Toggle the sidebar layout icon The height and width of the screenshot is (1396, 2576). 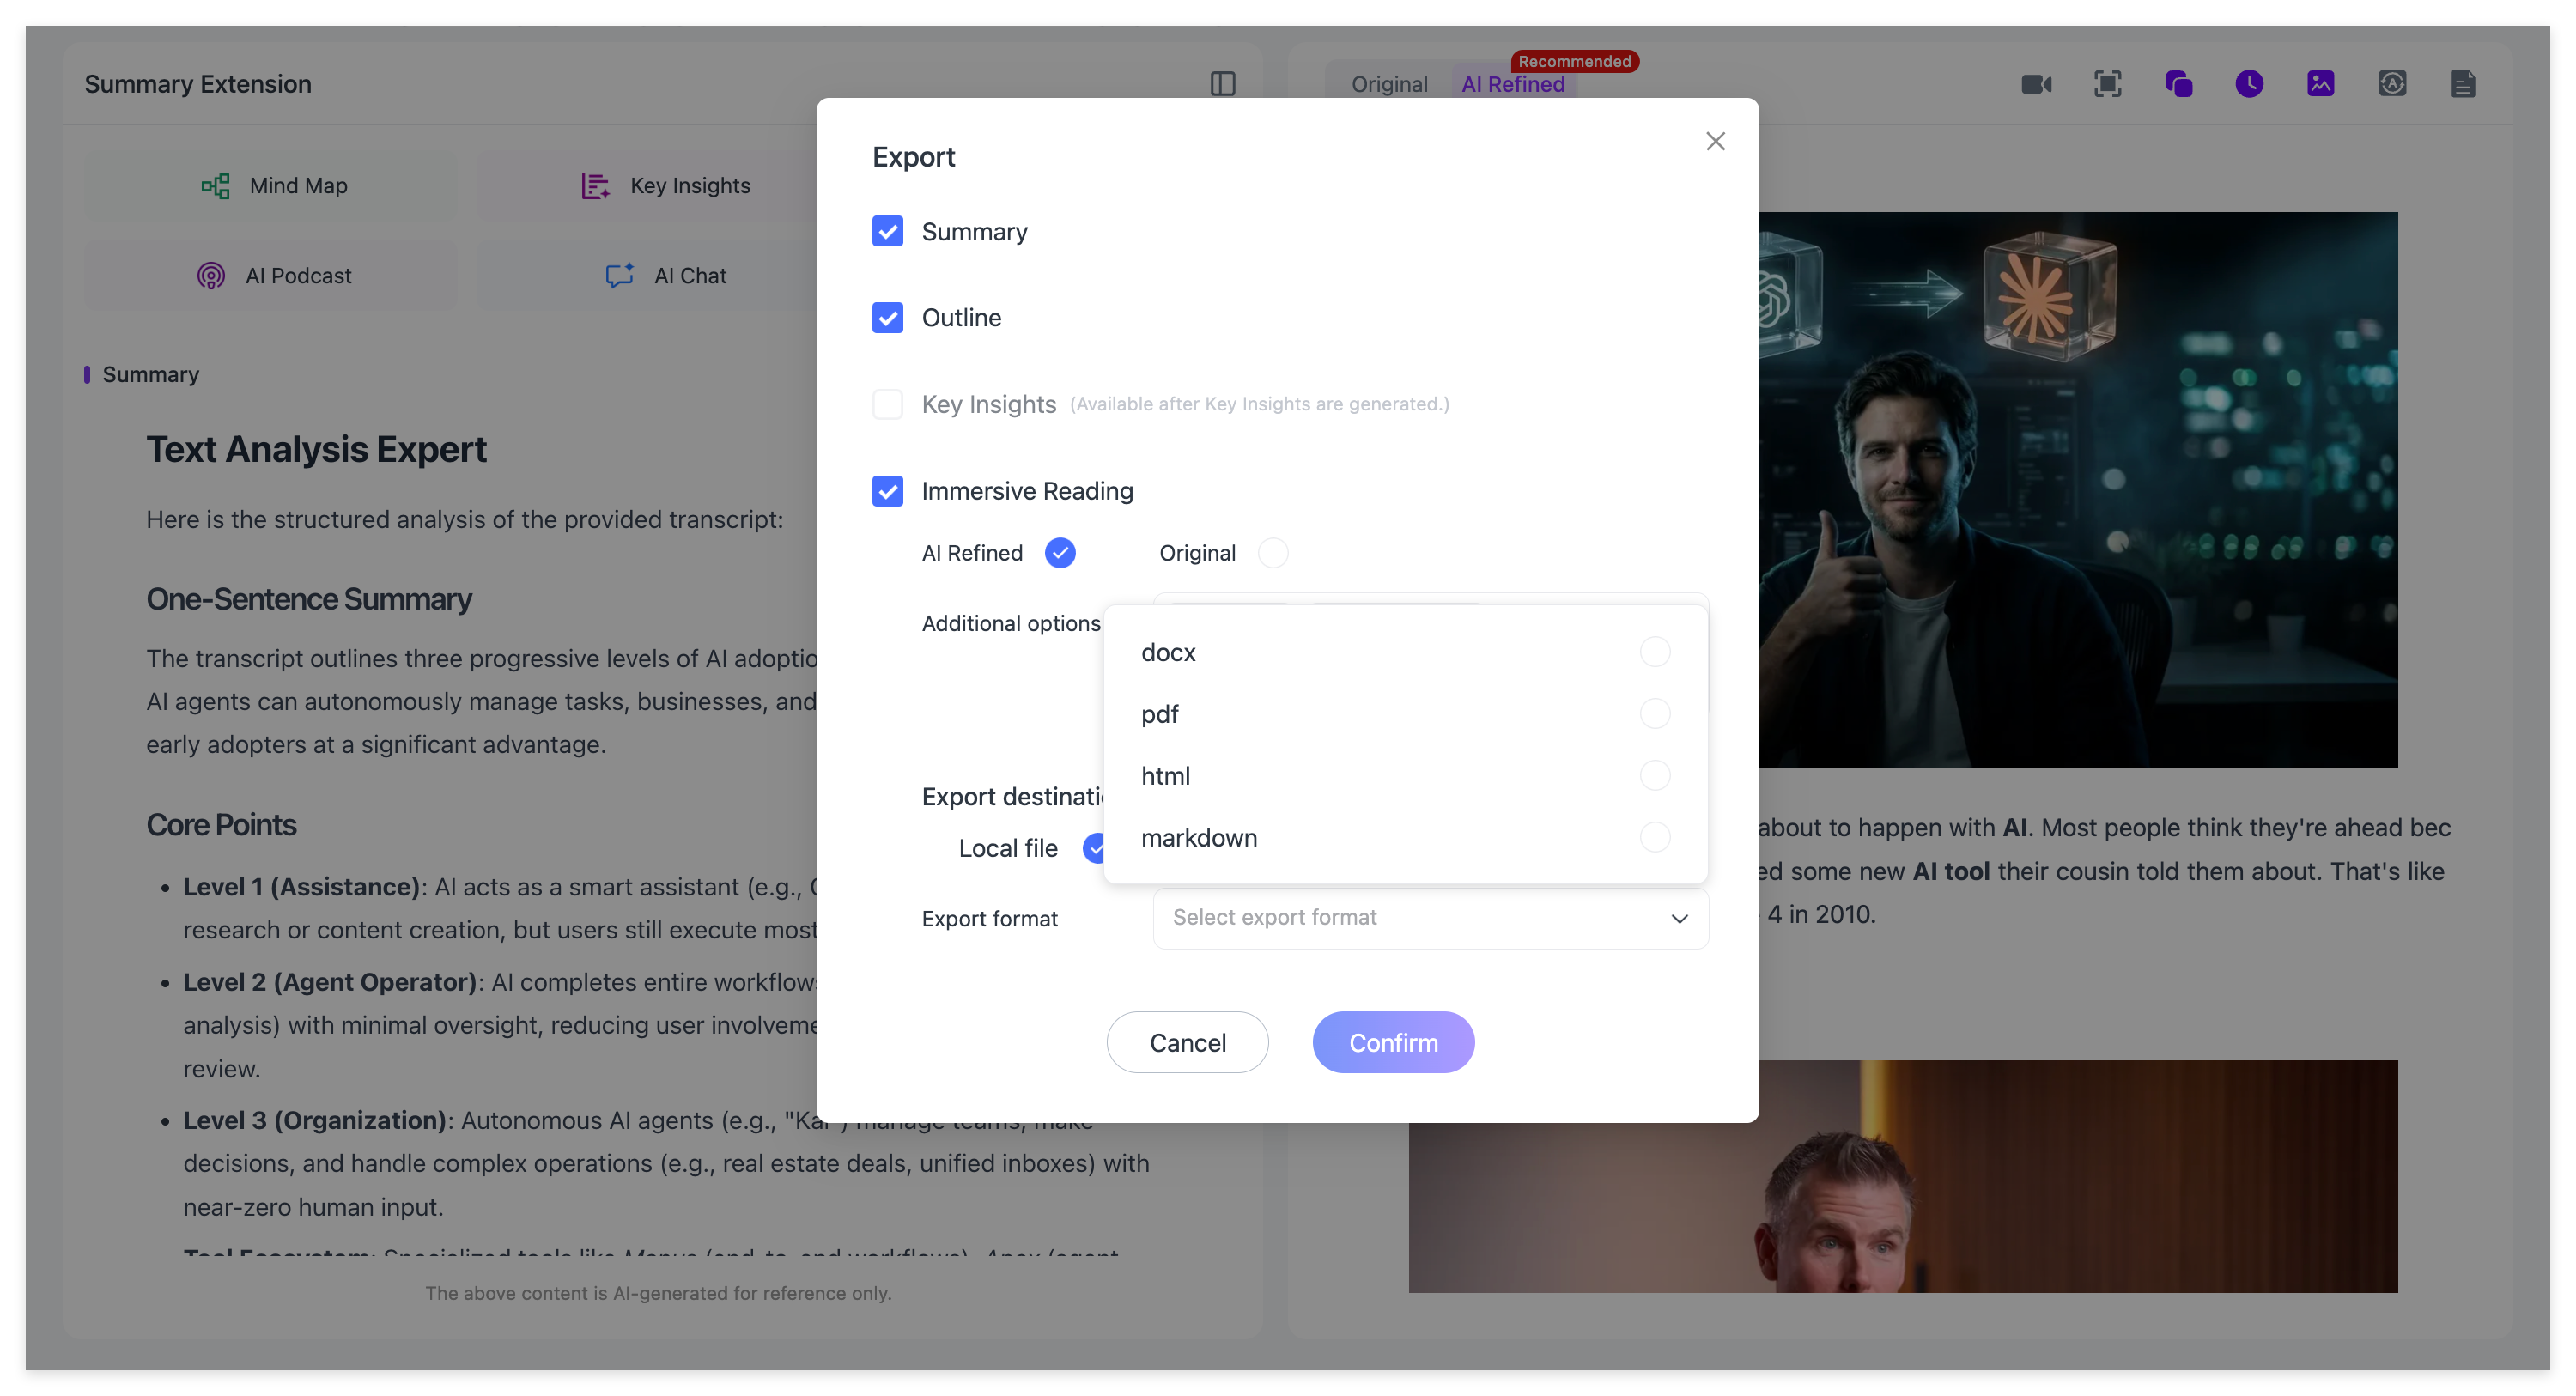[x=1222, y=84]
